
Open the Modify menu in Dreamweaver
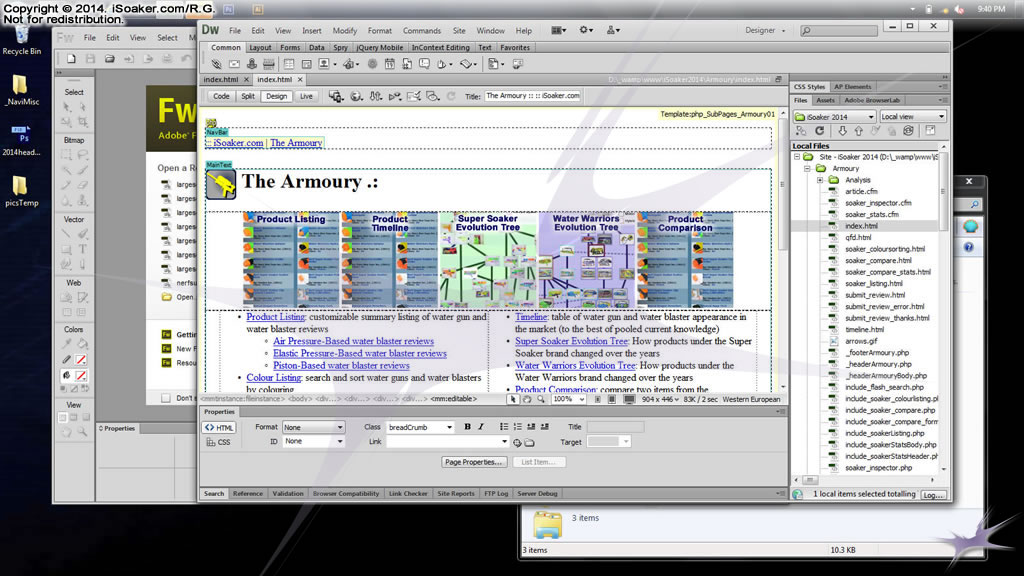pyautogui.click(x=345, y=31)
